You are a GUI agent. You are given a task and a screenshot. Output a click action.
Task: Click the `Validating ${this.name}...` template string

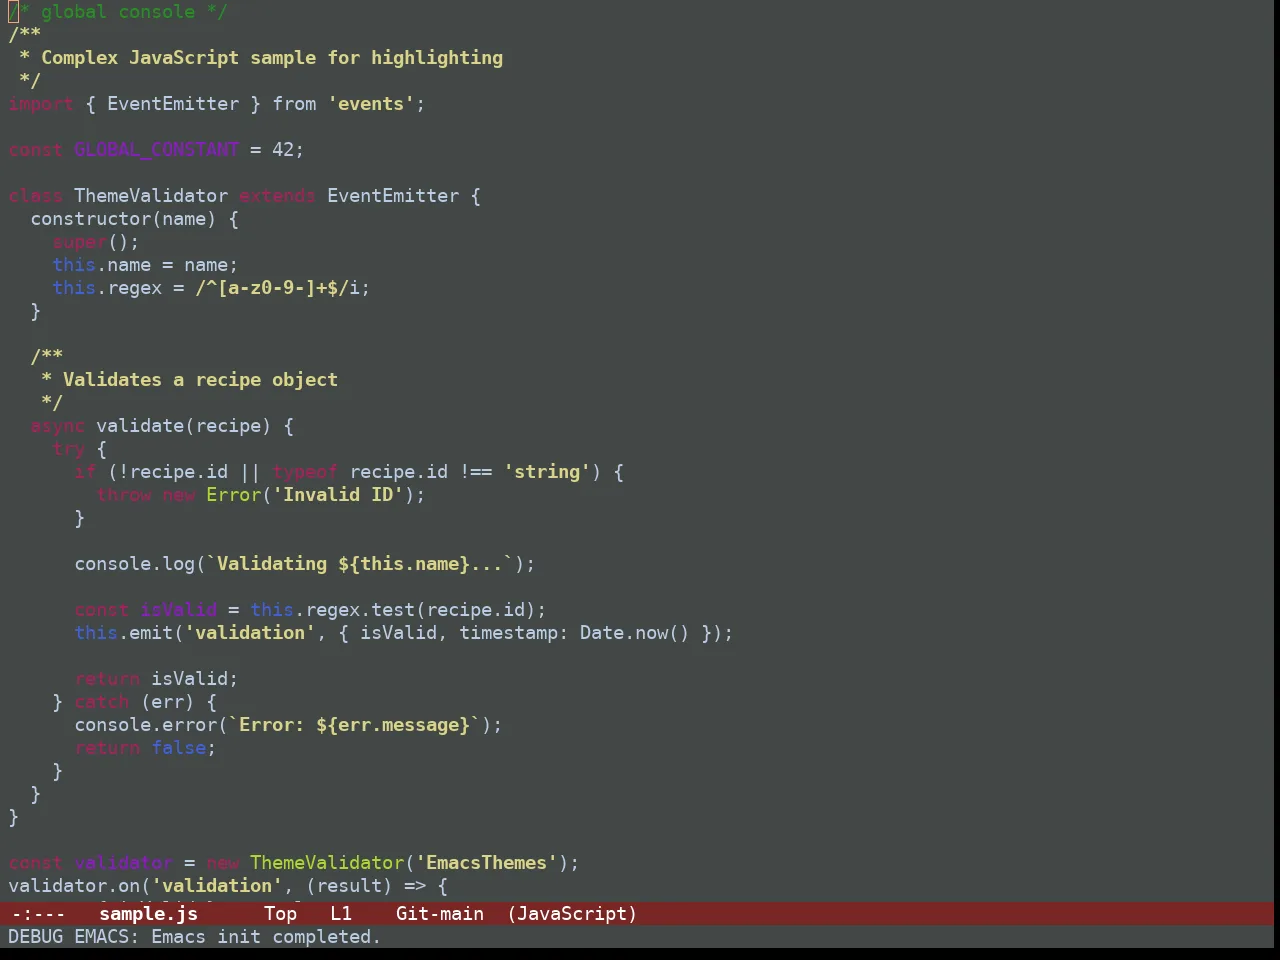(x=360, y=564)
